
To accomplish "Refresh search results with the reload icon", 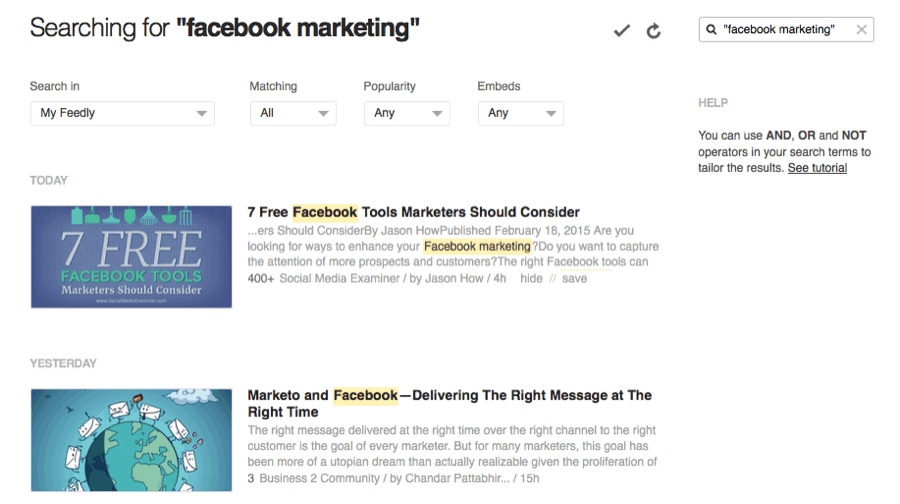I will pos(654,30).
